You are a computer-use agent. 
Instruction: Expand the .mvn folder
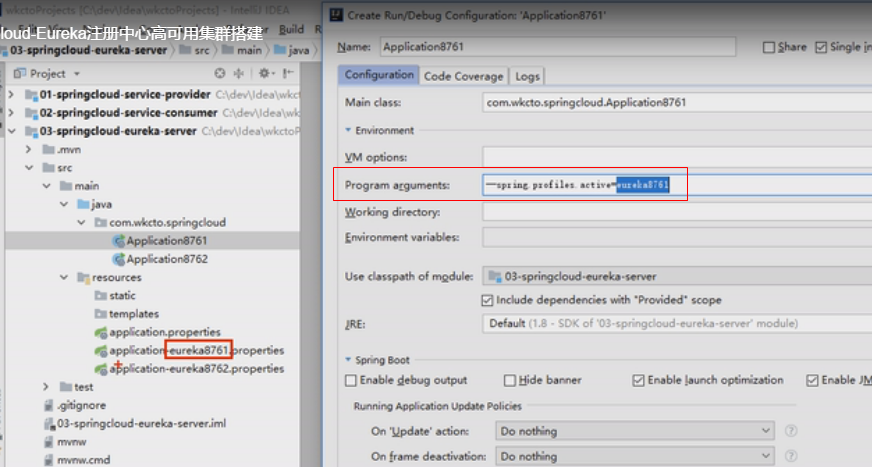click(x=29, y=149)
